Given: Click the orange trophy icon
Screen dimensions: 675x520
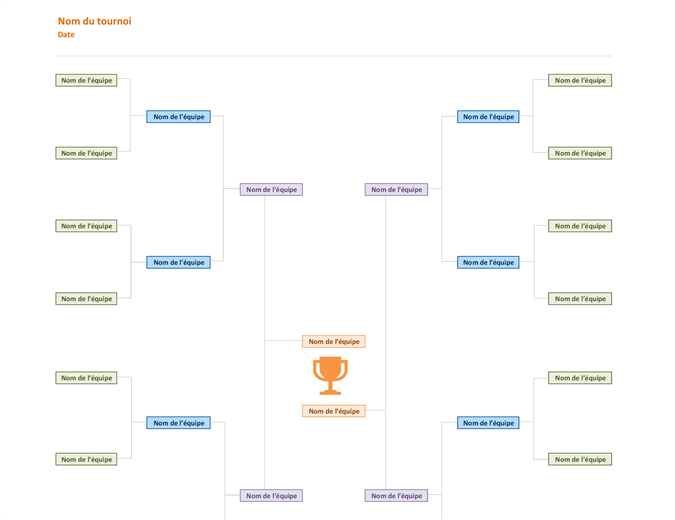Looking at the screenshot, I should (330, 375).
